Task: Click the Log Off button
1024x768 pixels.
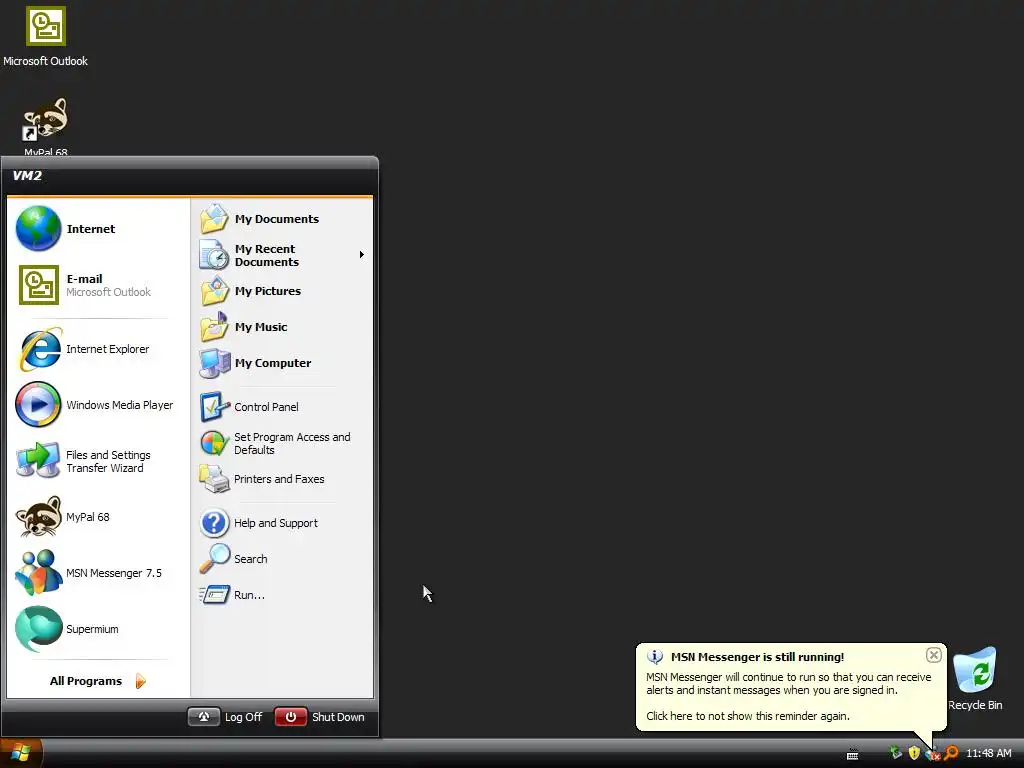Action: 225,717
